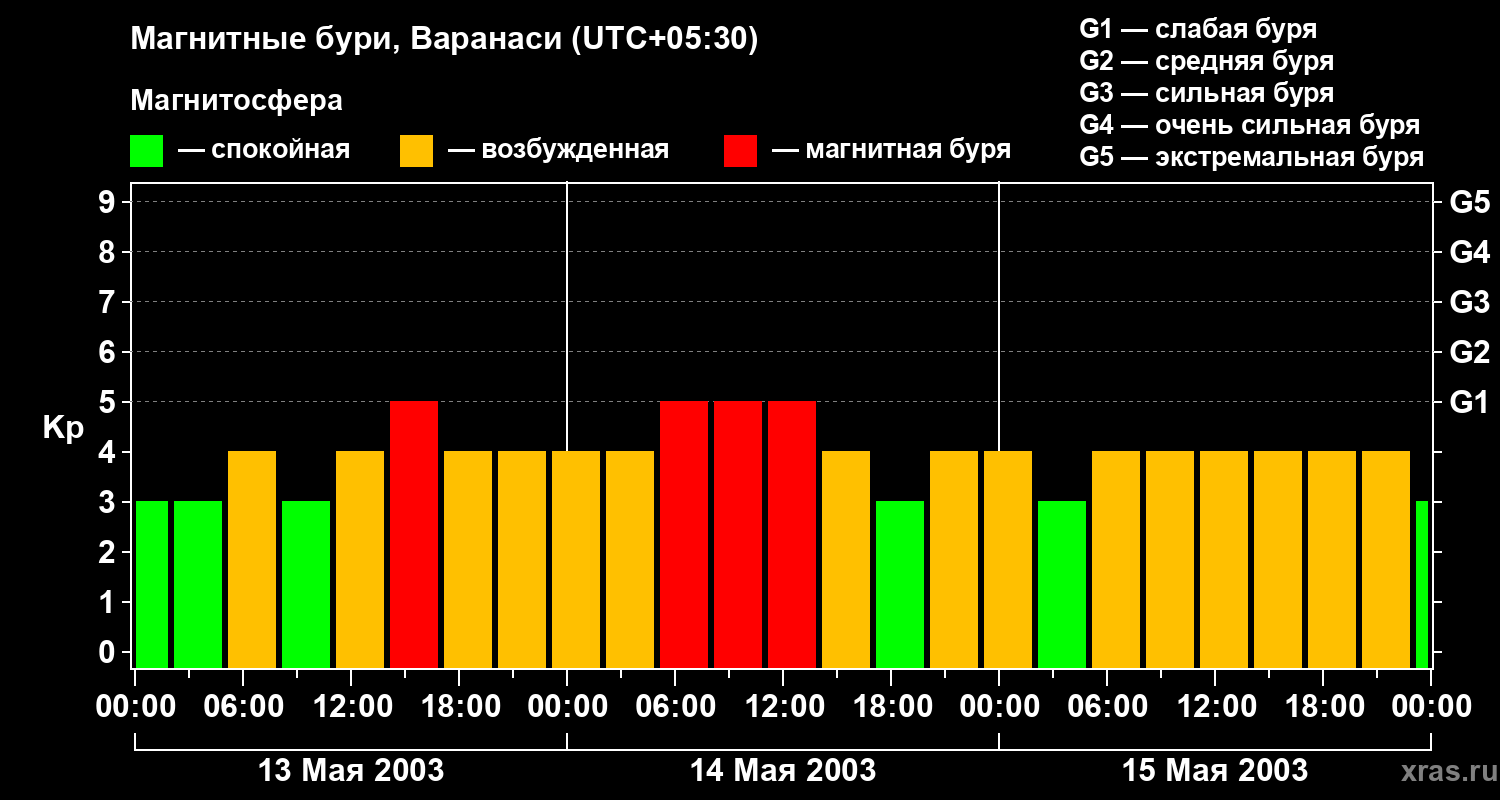1500x800 pixels.
Task: Select the last red bar on 14 May
Action: [792, 534]
